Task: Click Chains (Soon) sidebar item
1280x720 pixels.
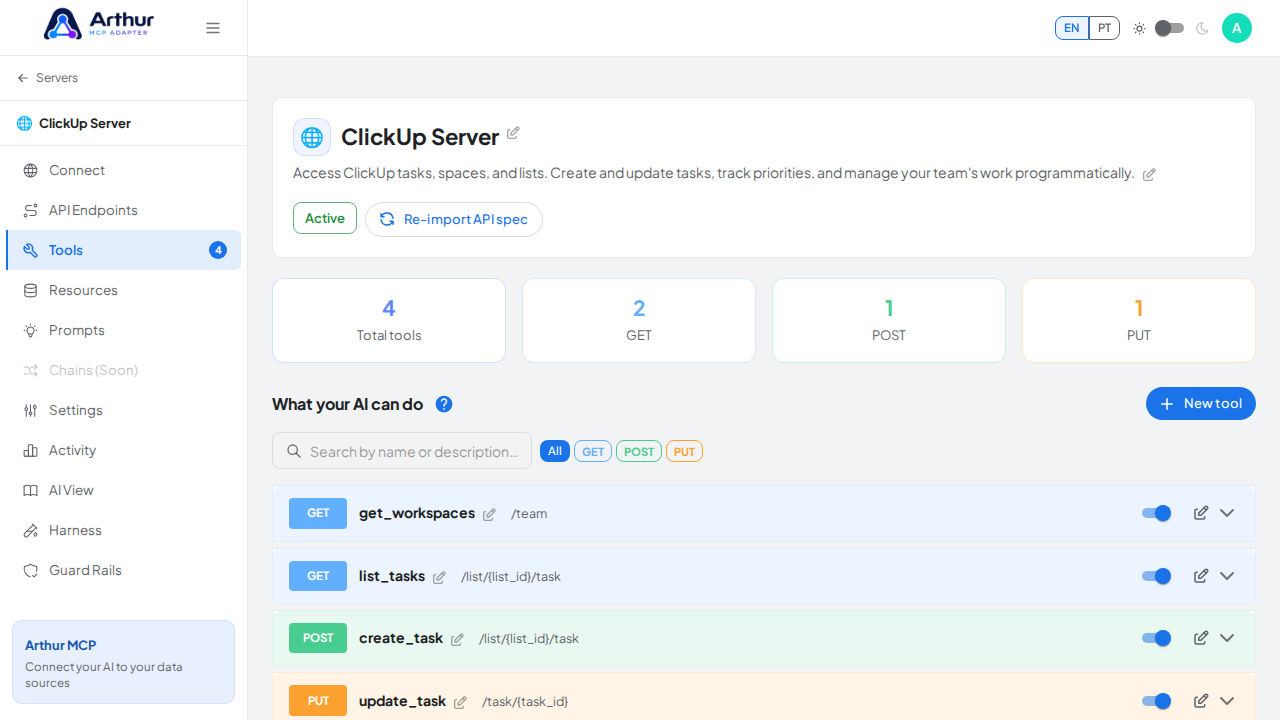Action: [x=123, y=370]
